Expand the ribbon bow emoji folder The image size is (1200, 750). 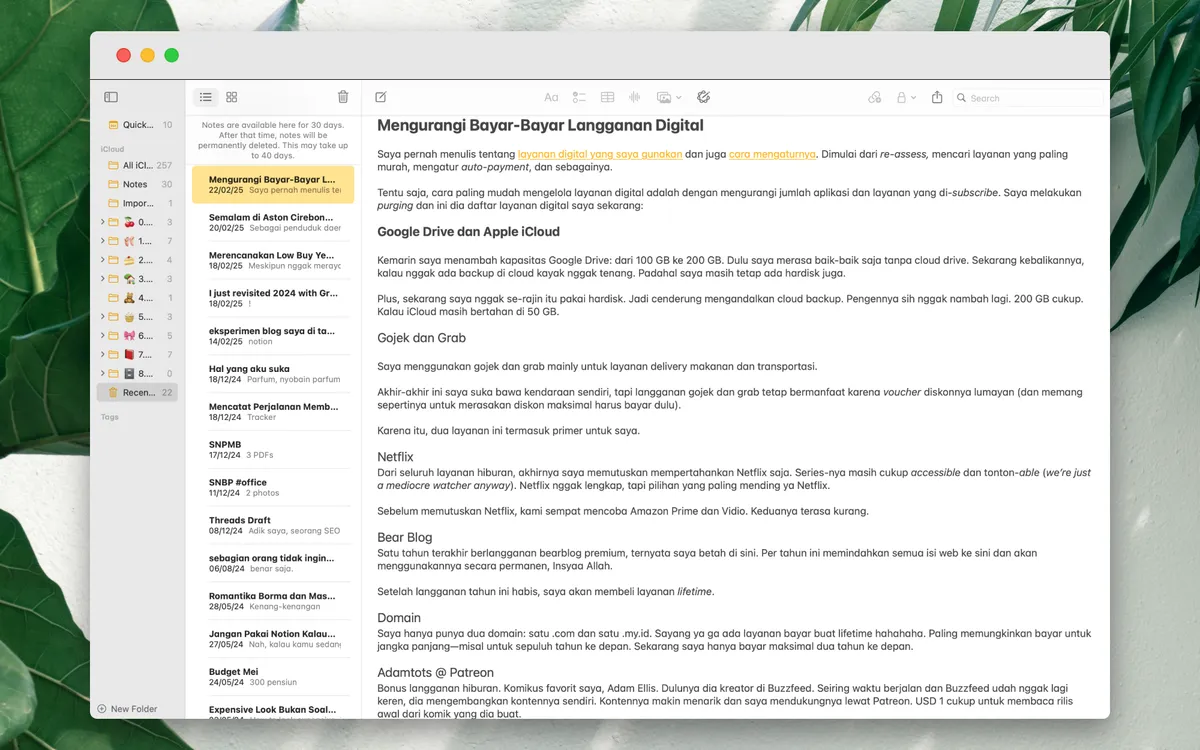103,336
